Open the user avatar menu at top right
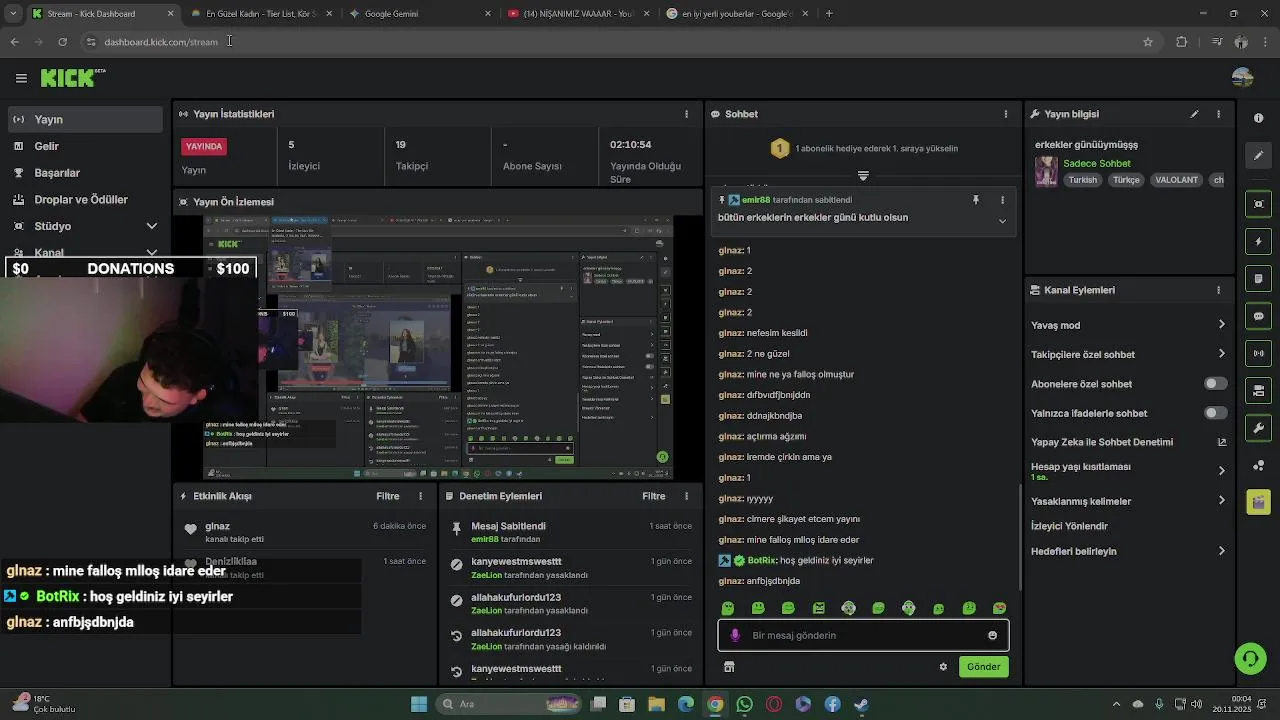 click(1243, 78)
